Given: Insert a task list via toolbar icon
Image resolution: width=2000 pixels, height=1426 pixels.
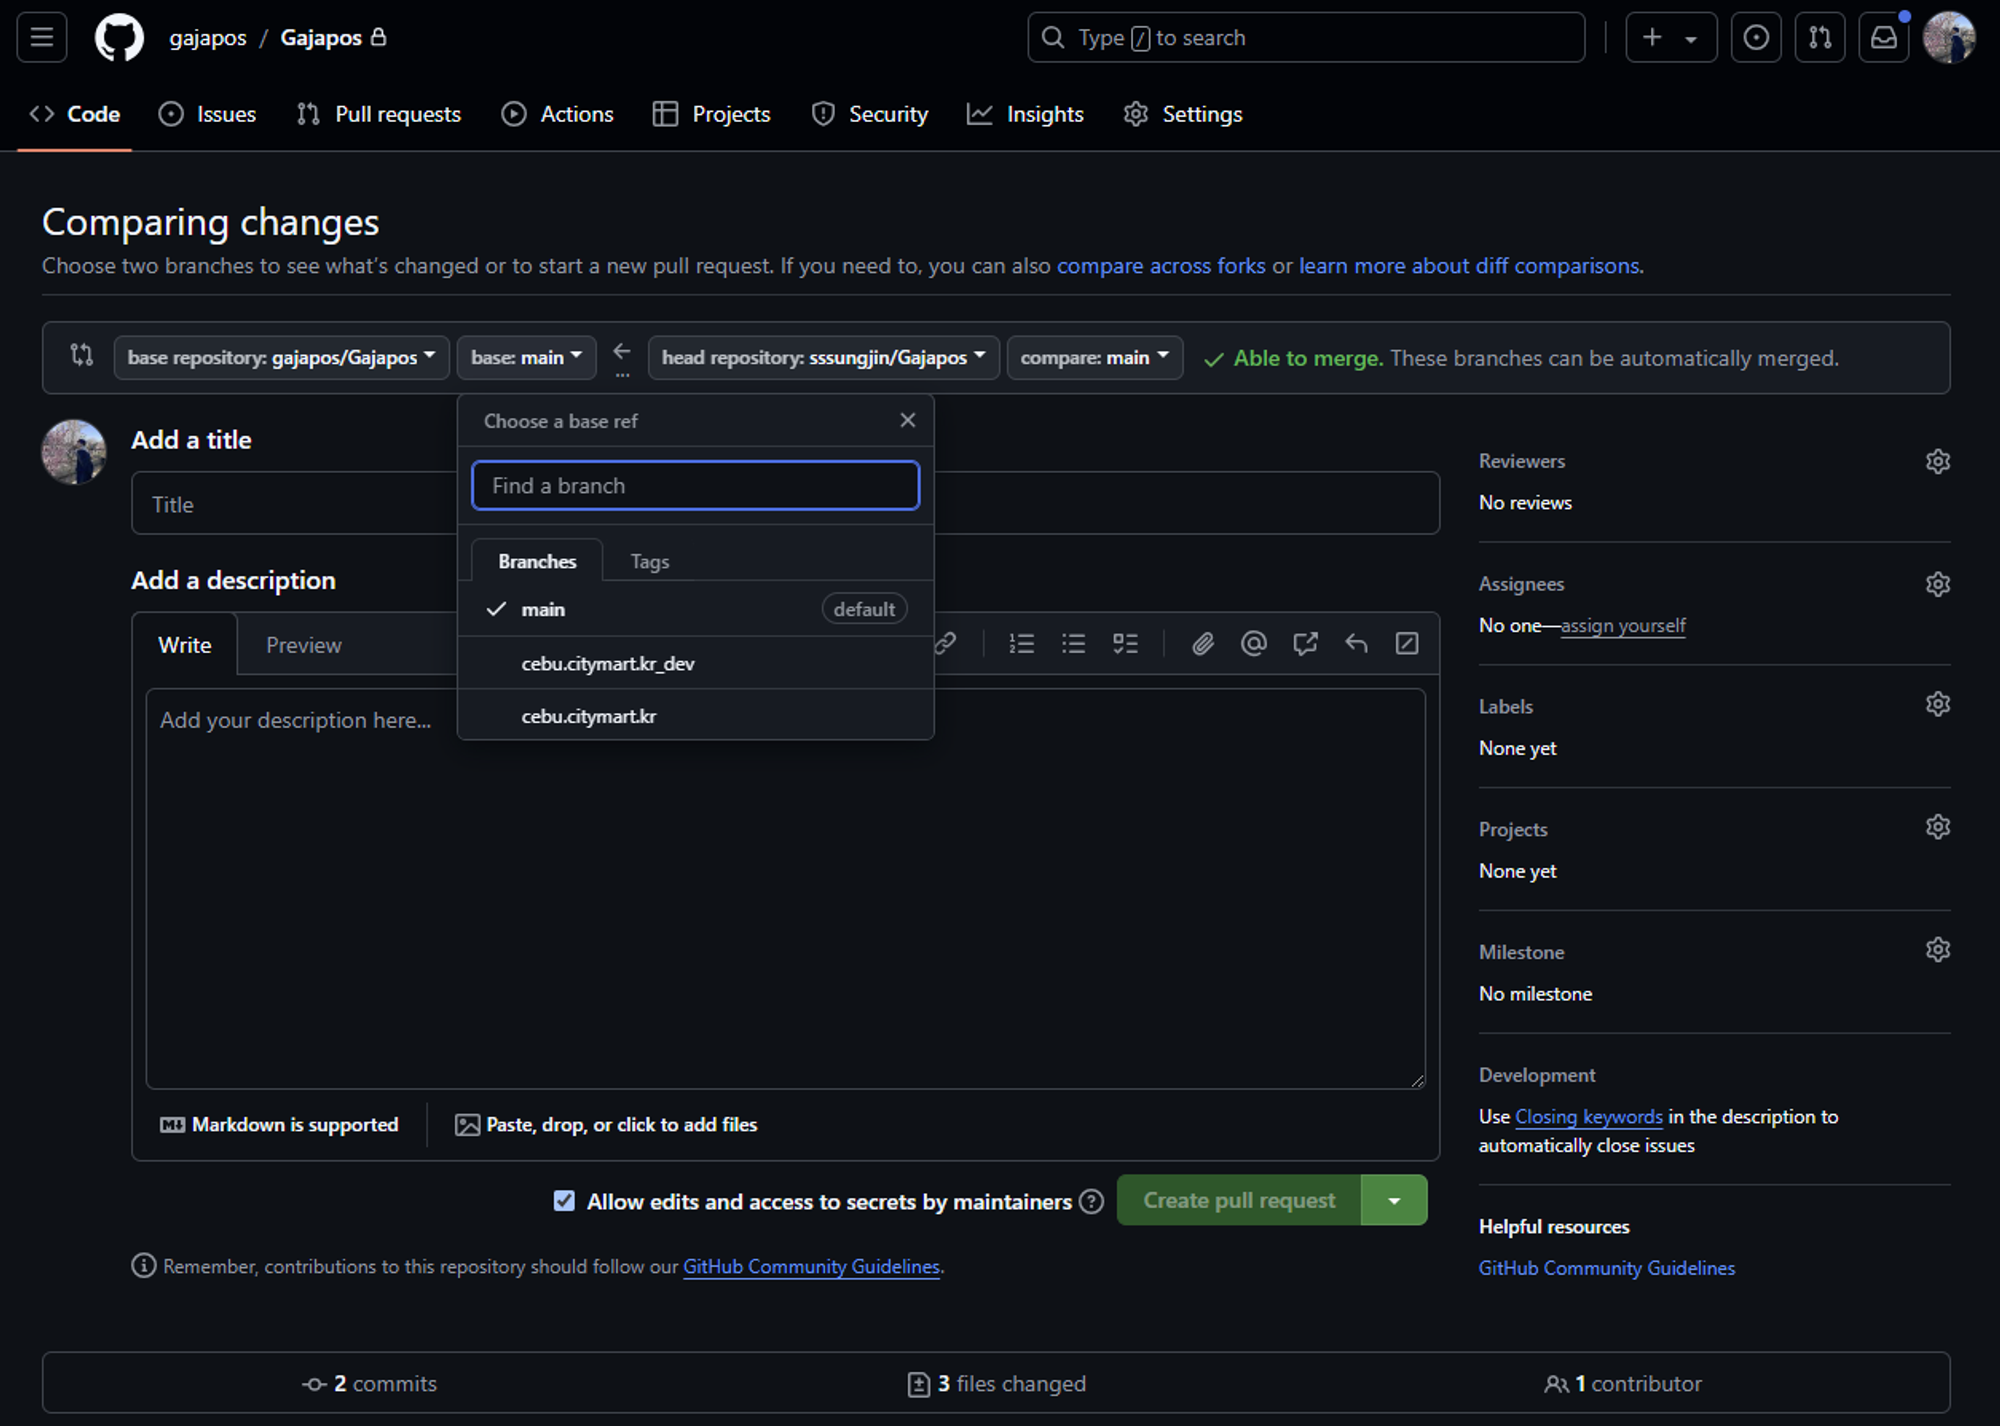Looking at the screenshot, I should point(1125,644).
